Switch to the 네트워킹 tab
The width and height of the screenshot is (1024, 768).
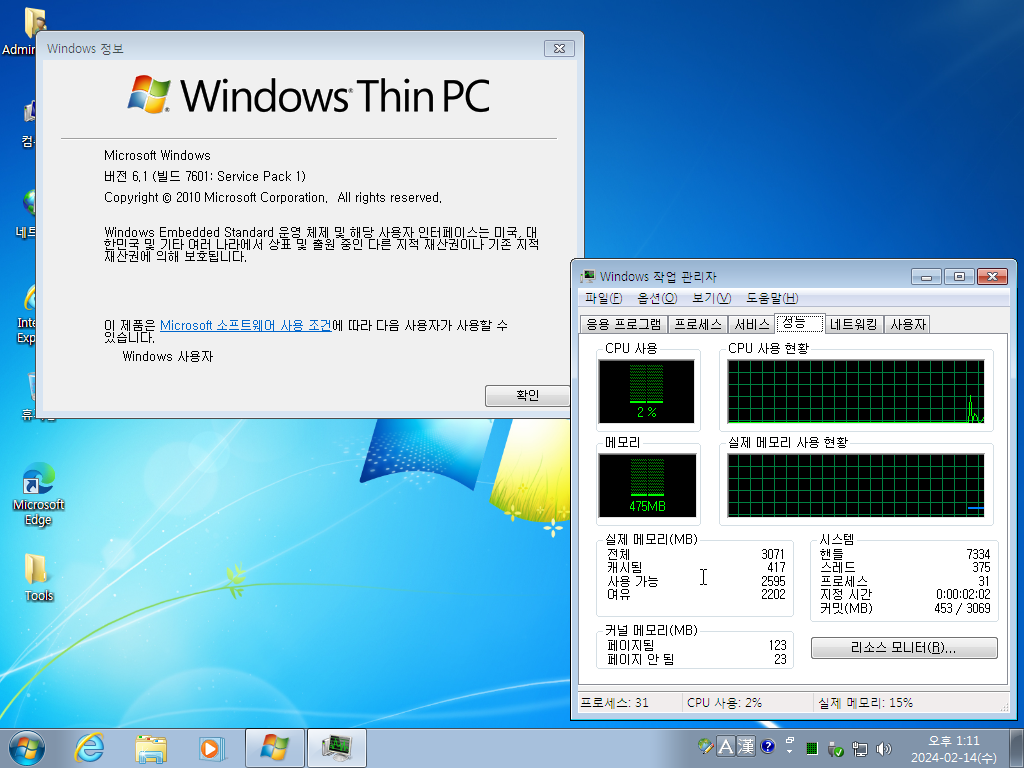tap(854, 325)
